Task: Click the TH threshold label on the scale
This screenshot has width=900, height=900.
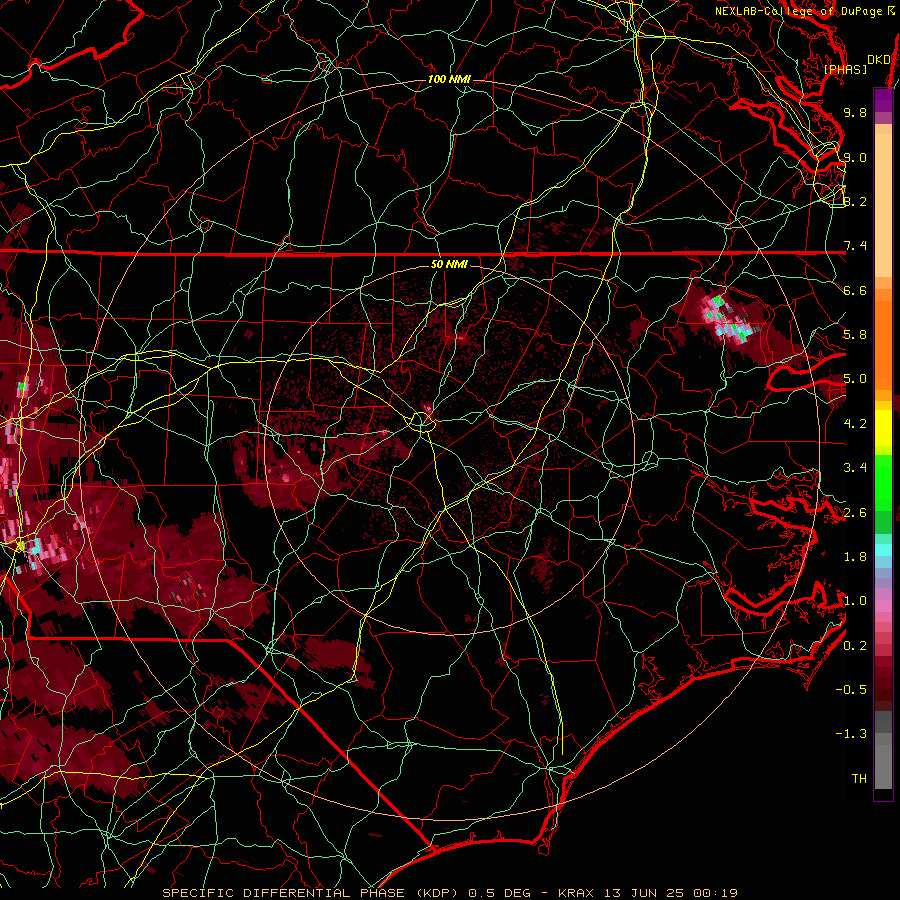Action: [859, 779]
